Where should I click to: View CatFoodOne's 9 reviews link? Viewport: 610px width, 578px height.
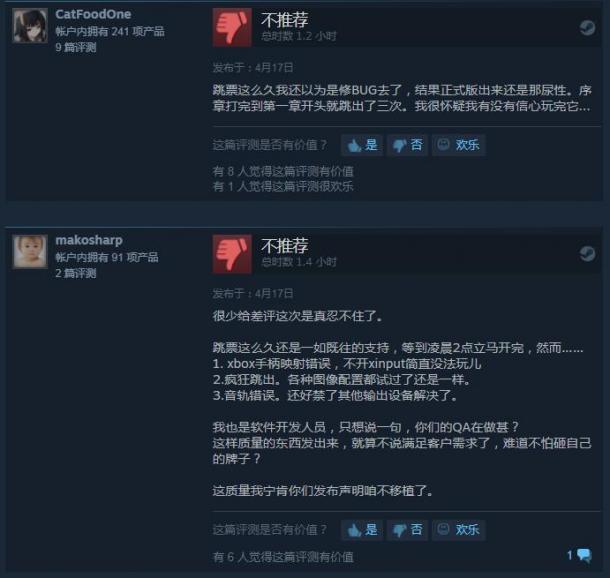[x=75, y=47]
